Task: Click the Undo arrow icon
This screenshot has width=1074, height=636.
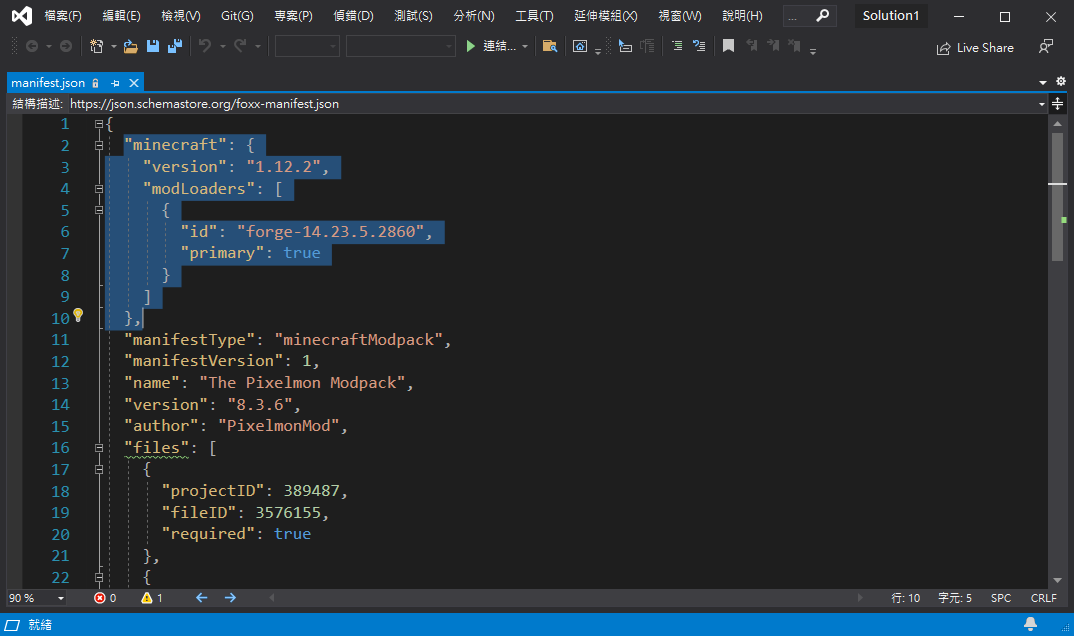Action: [205, 46]
